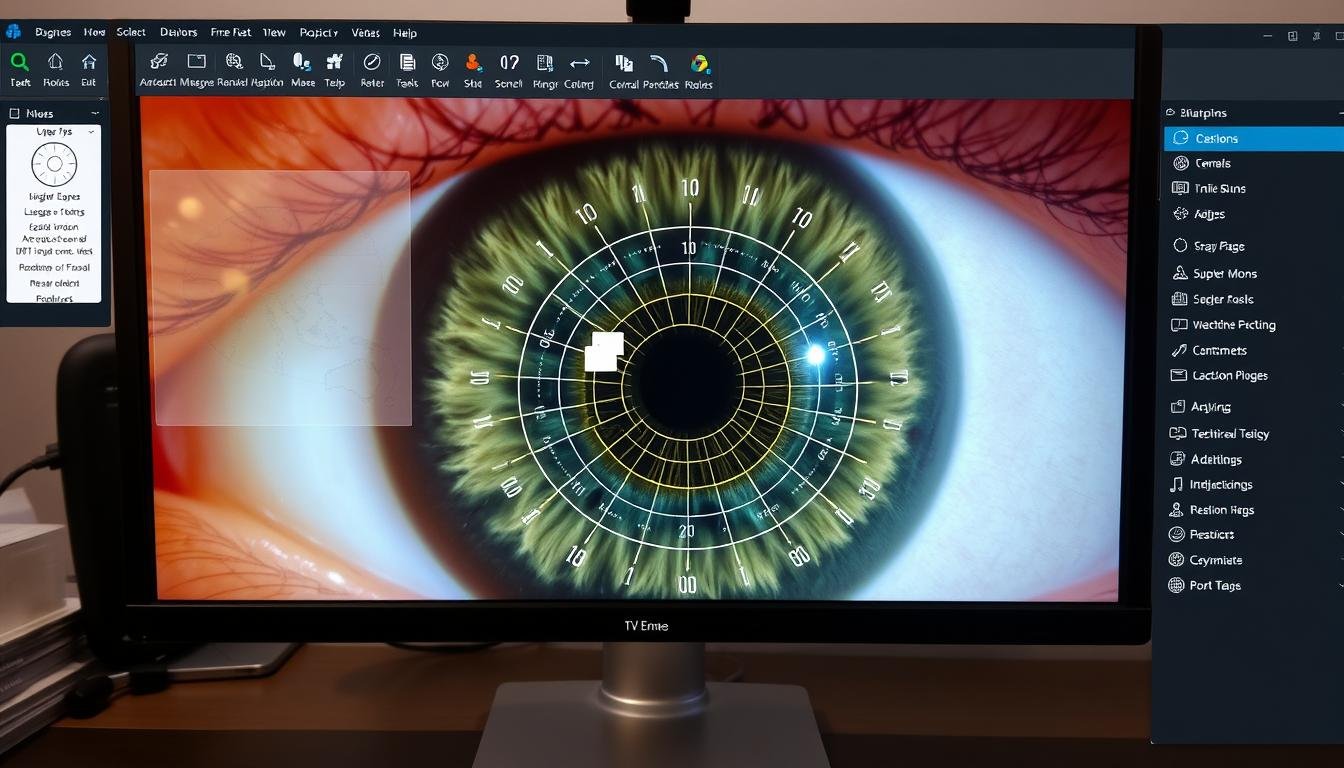
Task: Click the house icon labeled Eut
Action: click(x=89, y=62)
